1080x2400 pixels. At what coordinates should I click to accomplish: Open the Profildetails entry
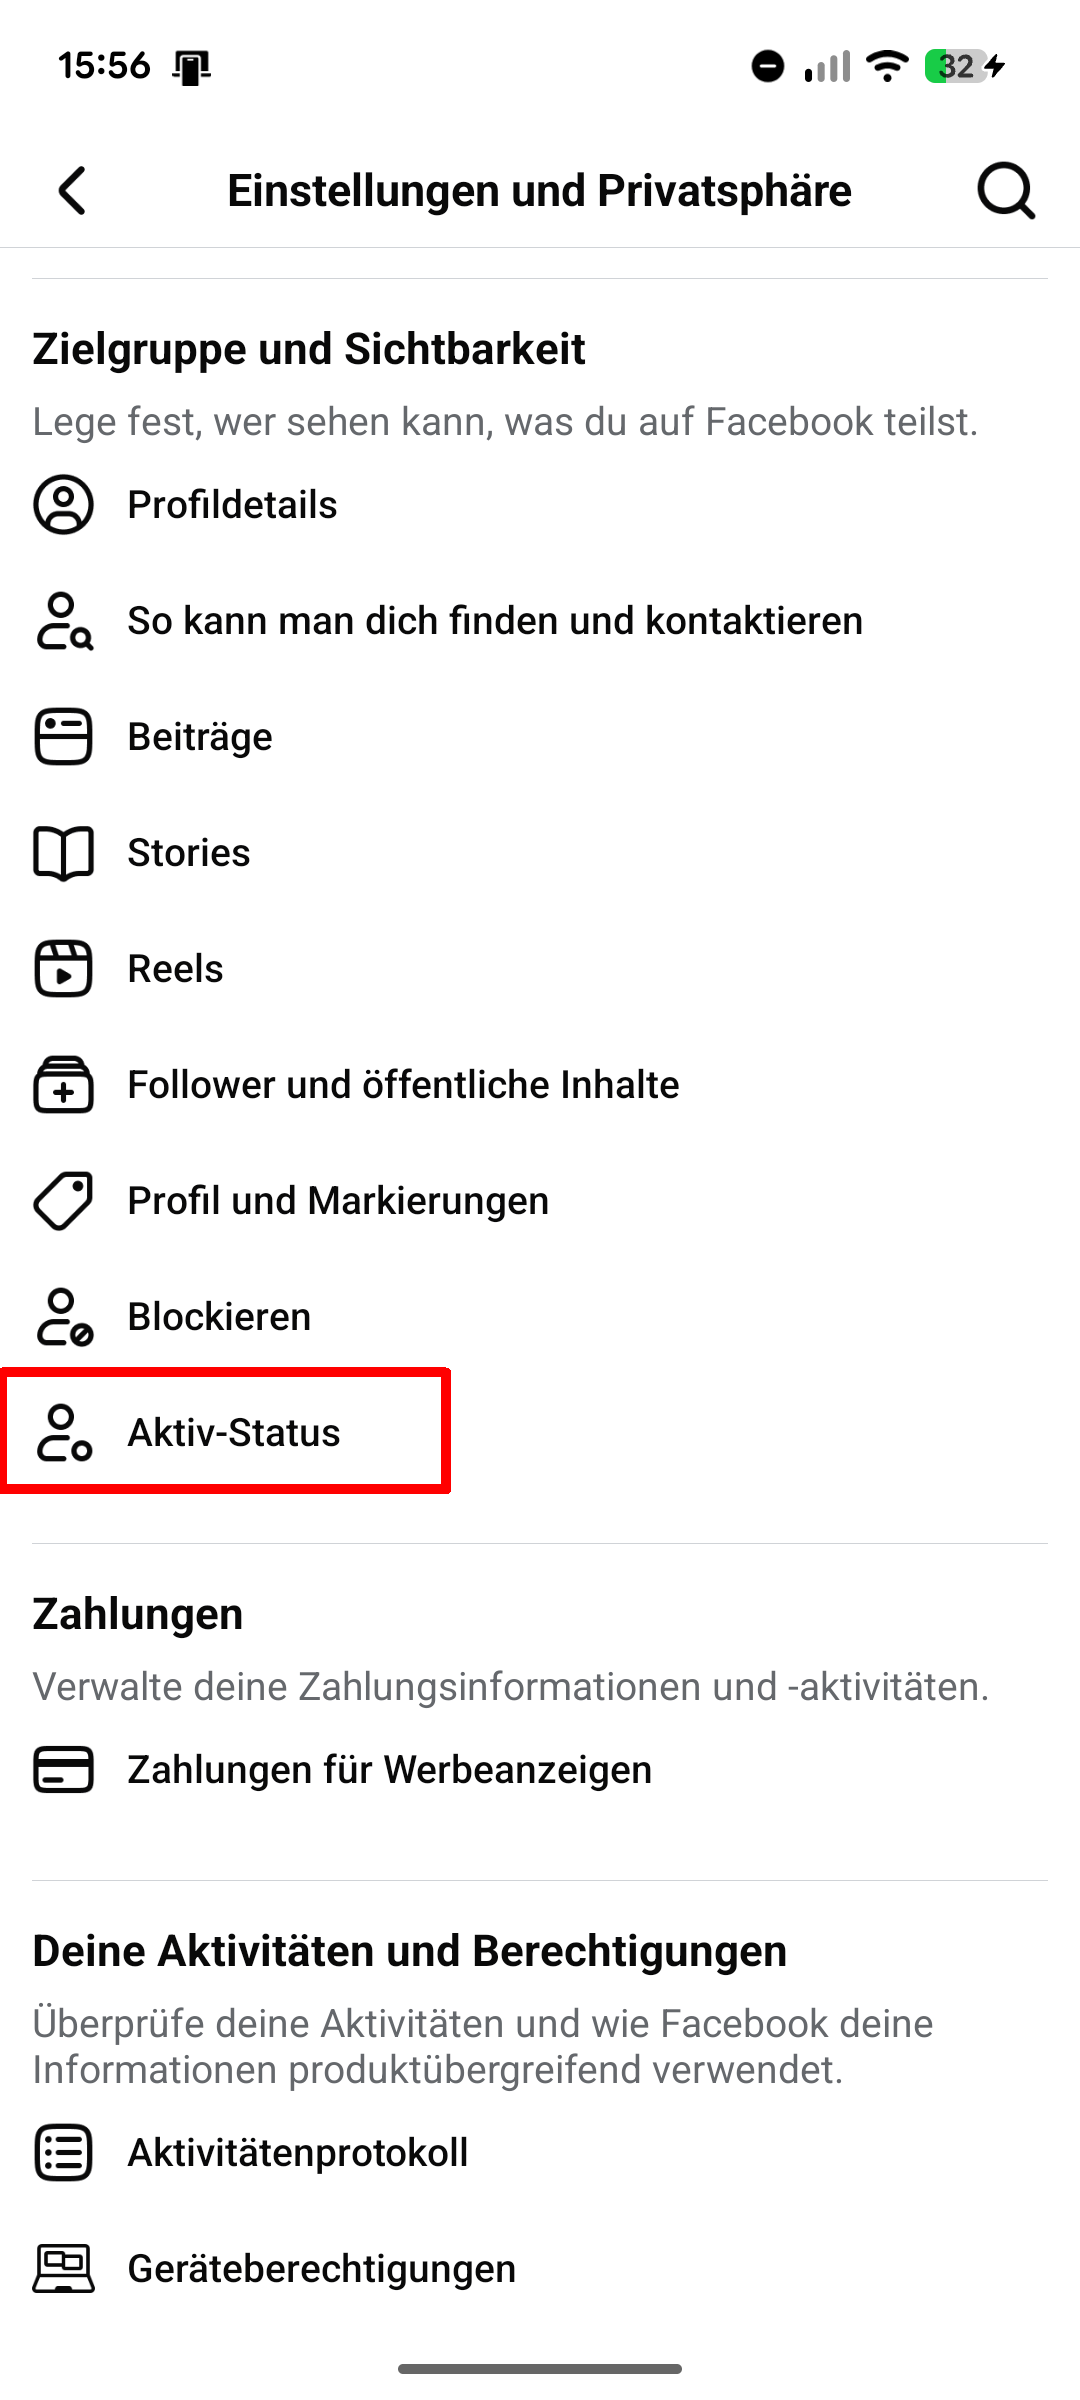pos(232,505)
